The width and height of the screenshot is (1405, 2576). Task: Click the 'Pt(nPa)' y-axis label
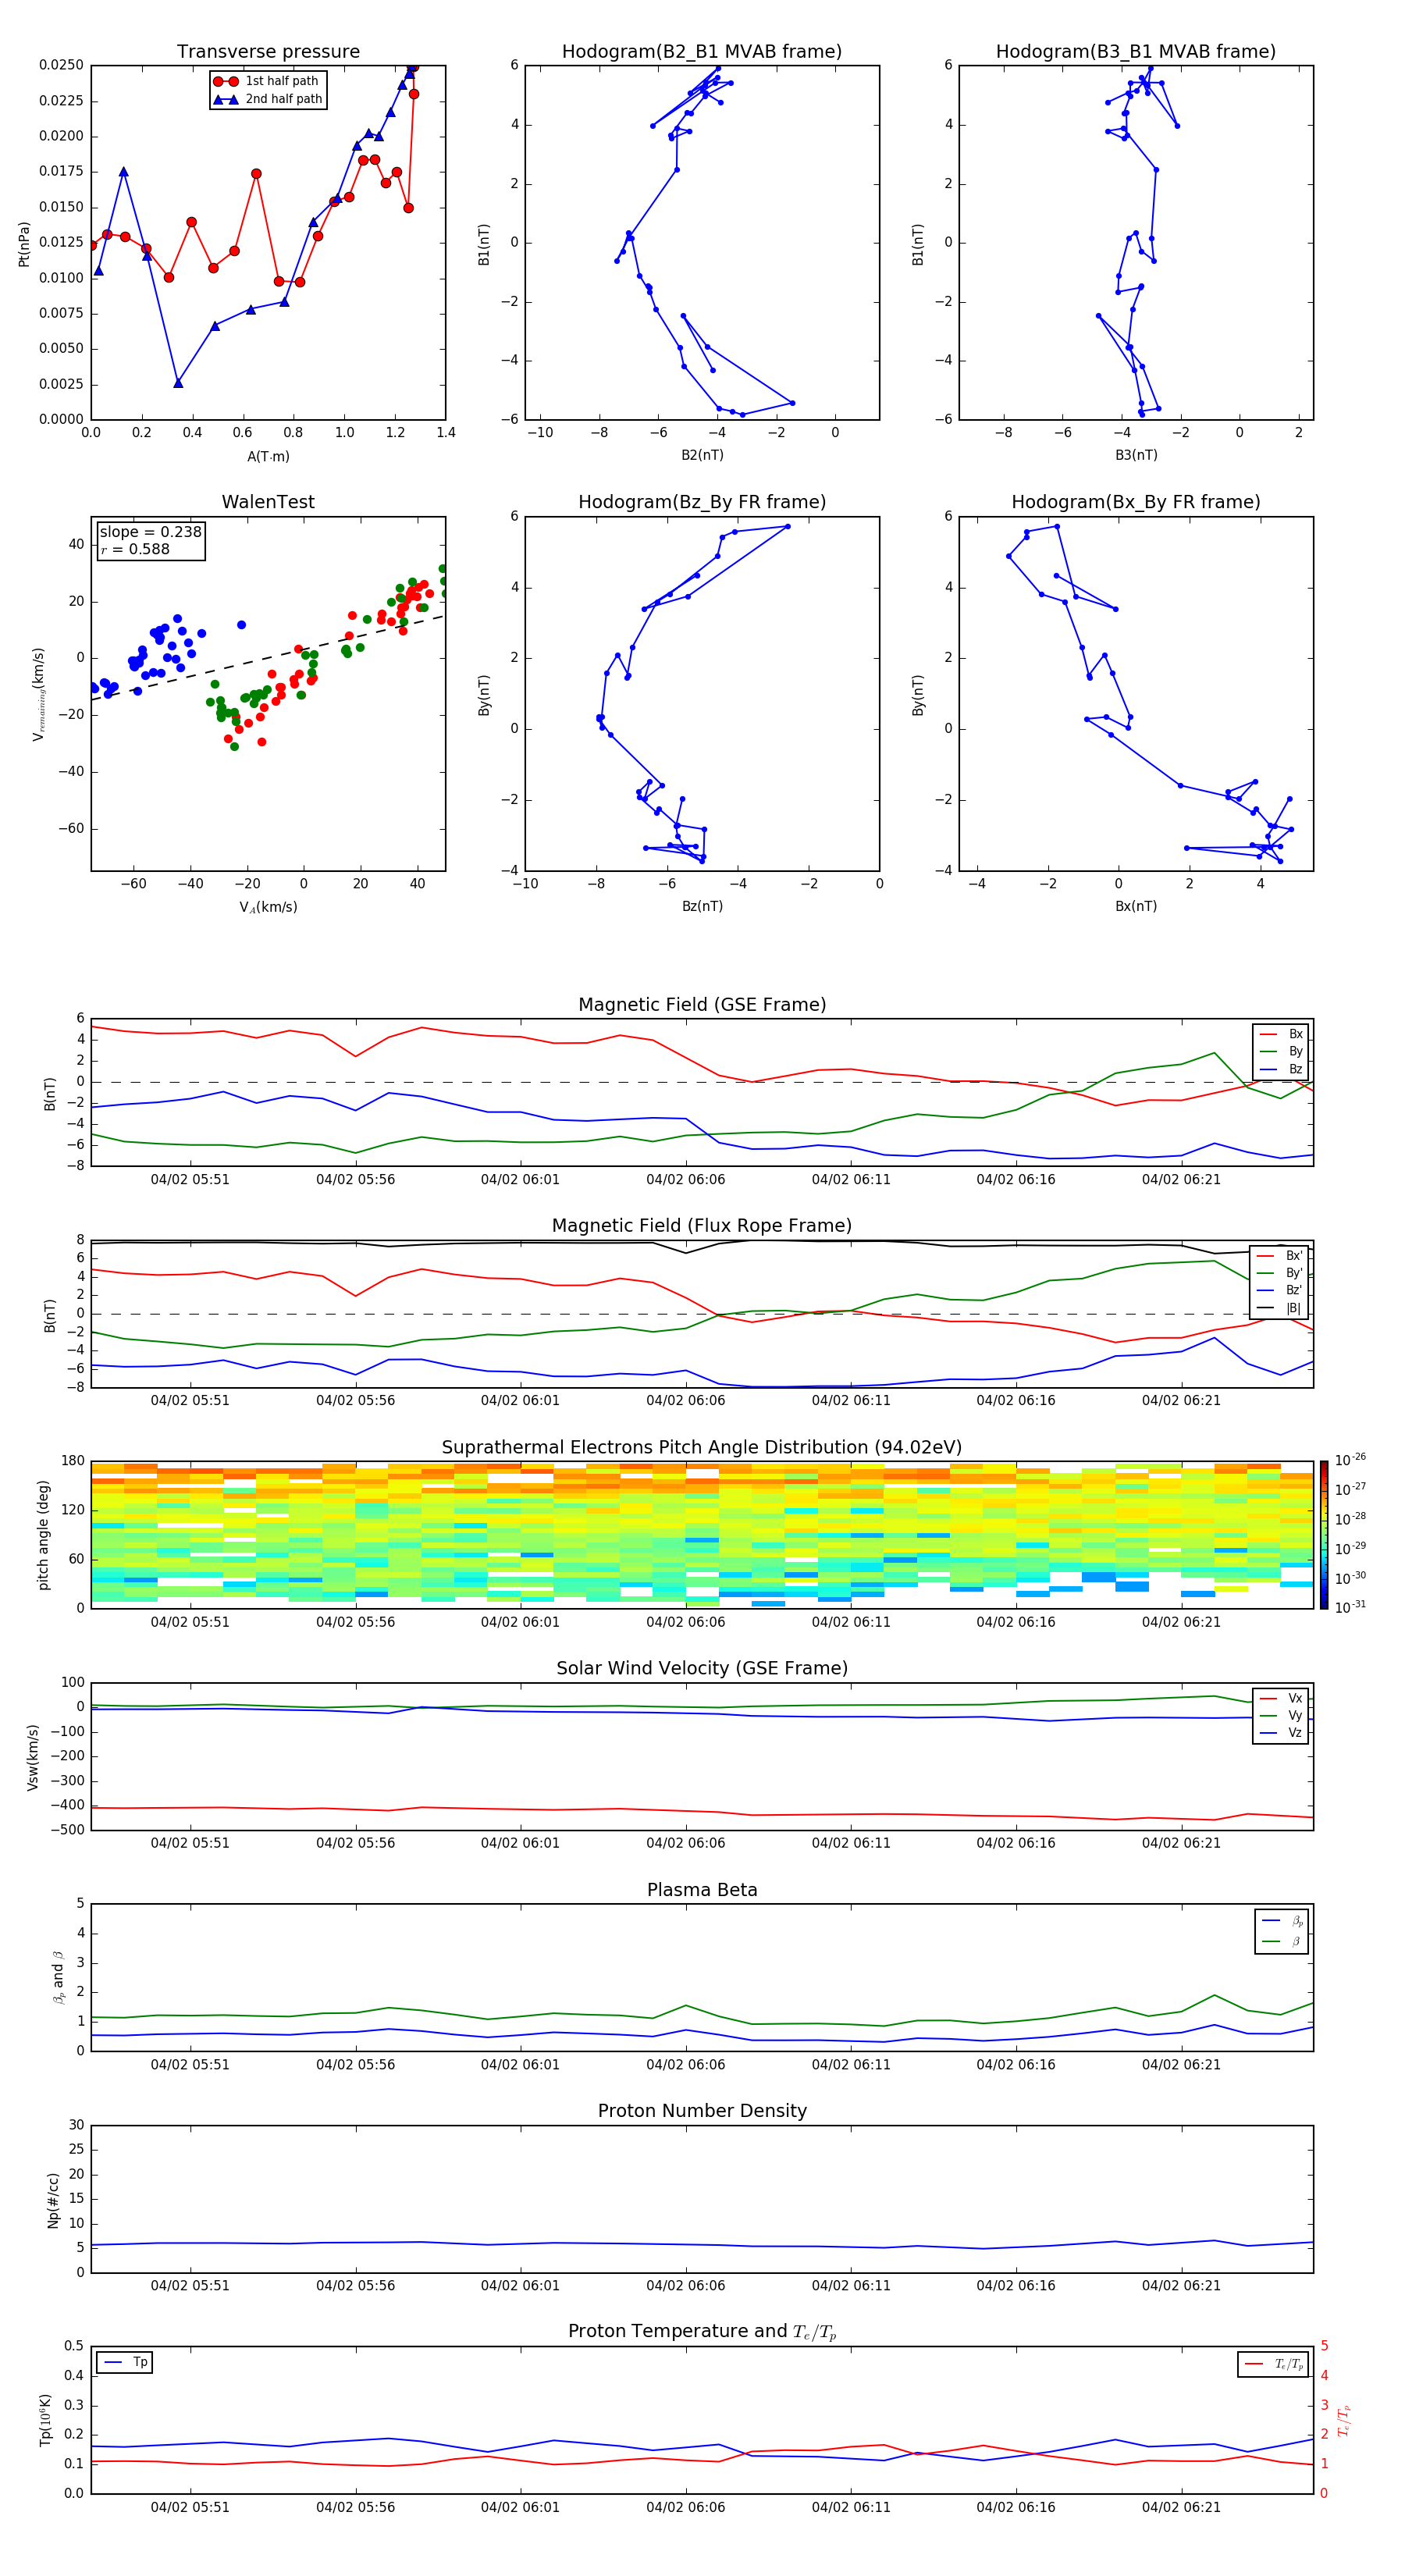coord(24,244)
